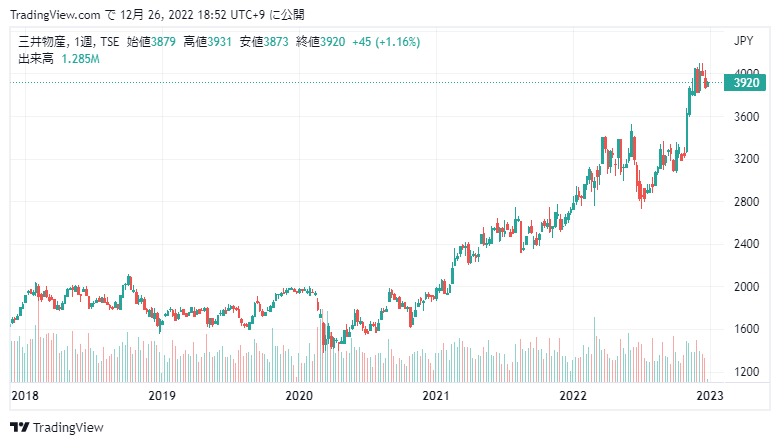The image size is (780, 445).
Task: Click the 2023 time axis label
Action: pyautogui.click(x=710, y=395)
